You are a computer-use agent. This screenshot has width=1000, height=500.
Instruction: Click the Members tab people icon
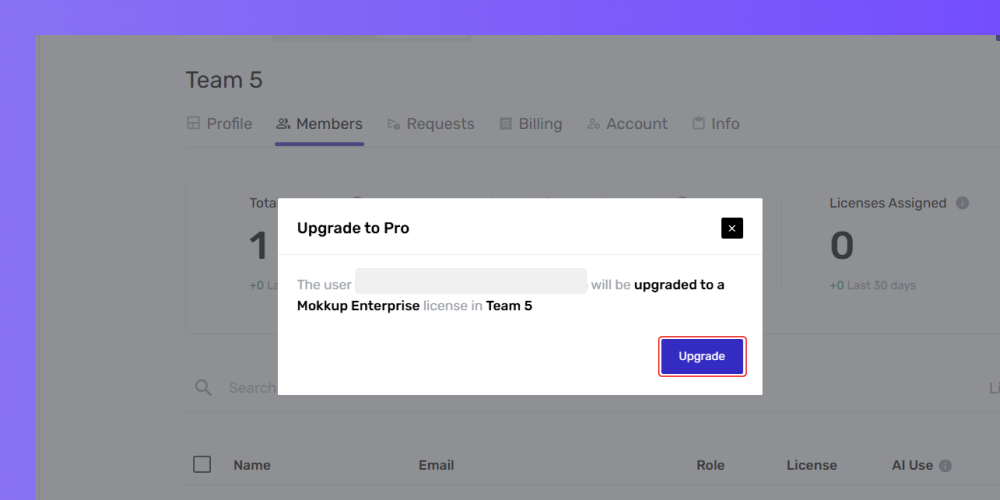(283, 124)
